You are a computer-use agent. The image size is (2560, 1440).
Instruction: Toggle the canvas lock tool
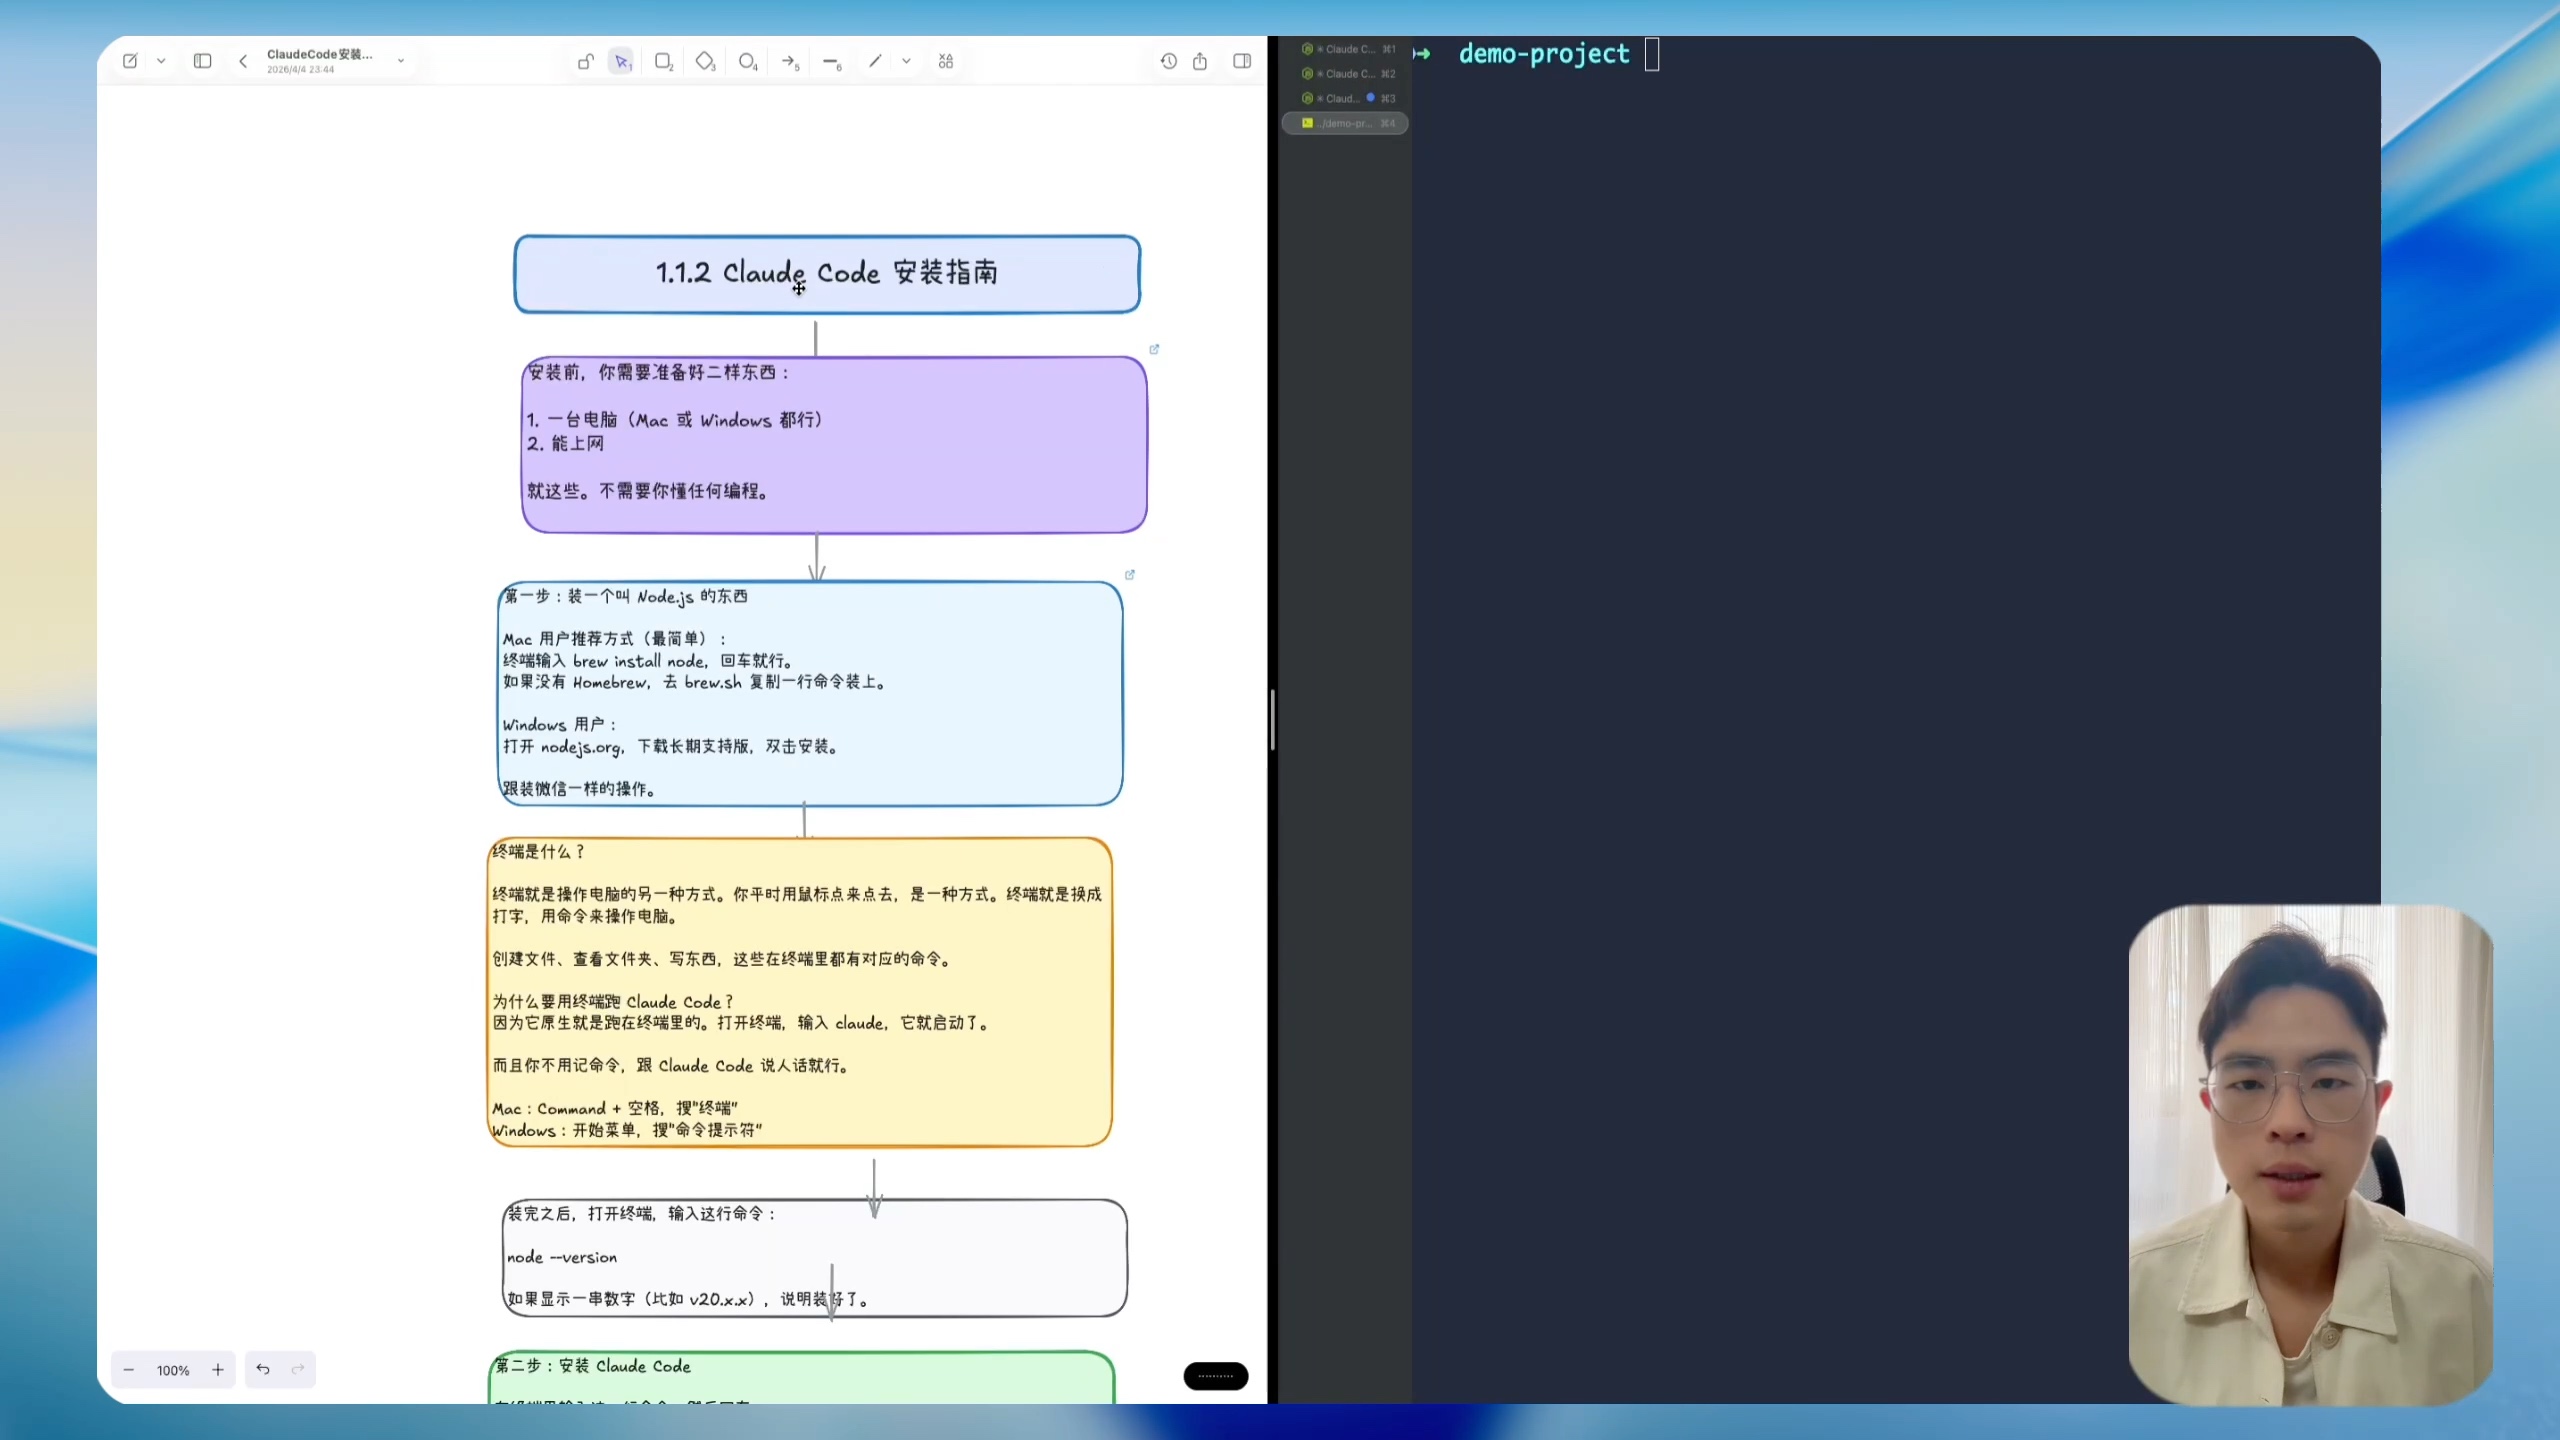pyautogui.click(x=586, y=61)
